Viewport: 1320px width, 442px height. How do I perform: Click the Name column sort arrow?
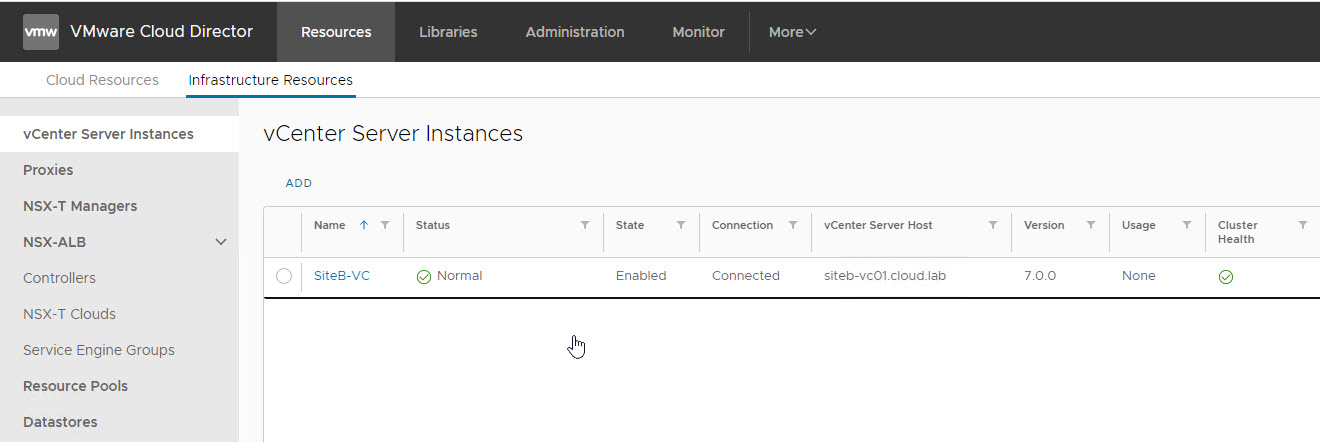[x=364, y=225]
